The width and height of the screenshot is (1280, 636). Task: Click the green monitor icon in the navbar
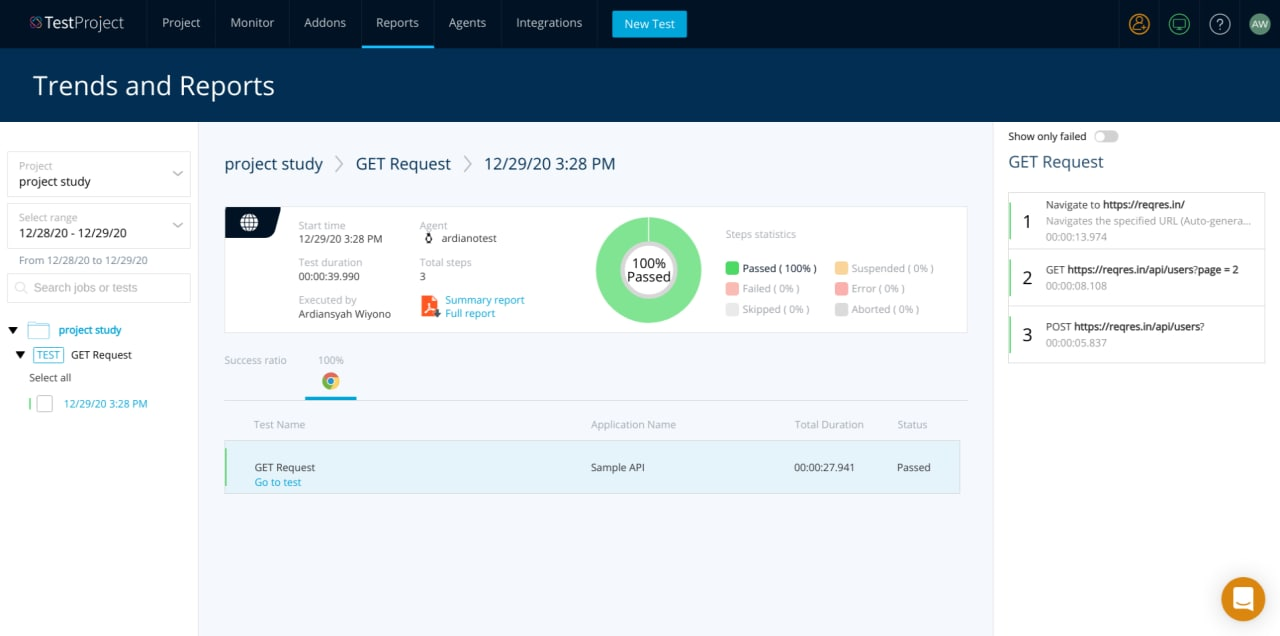1179,23
